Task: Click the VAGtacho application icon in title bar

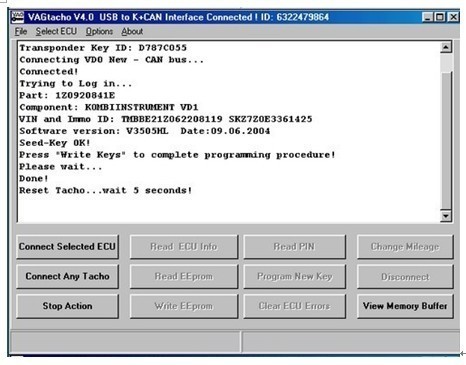Action: pyautogui.click(x=17, y=17)
